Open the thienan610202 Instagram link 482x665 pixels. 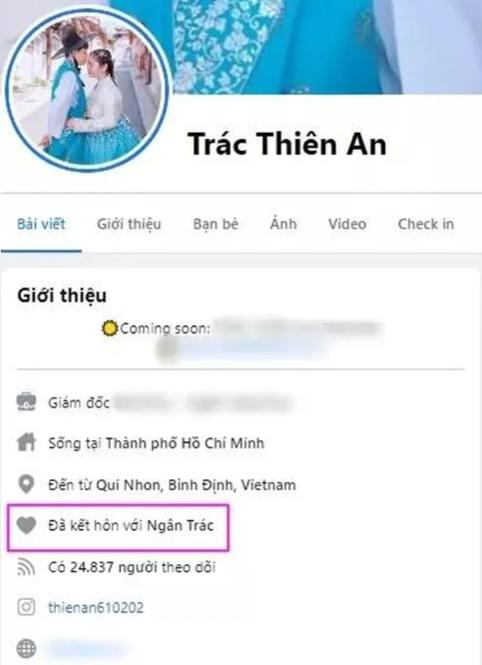click(96, 608)
